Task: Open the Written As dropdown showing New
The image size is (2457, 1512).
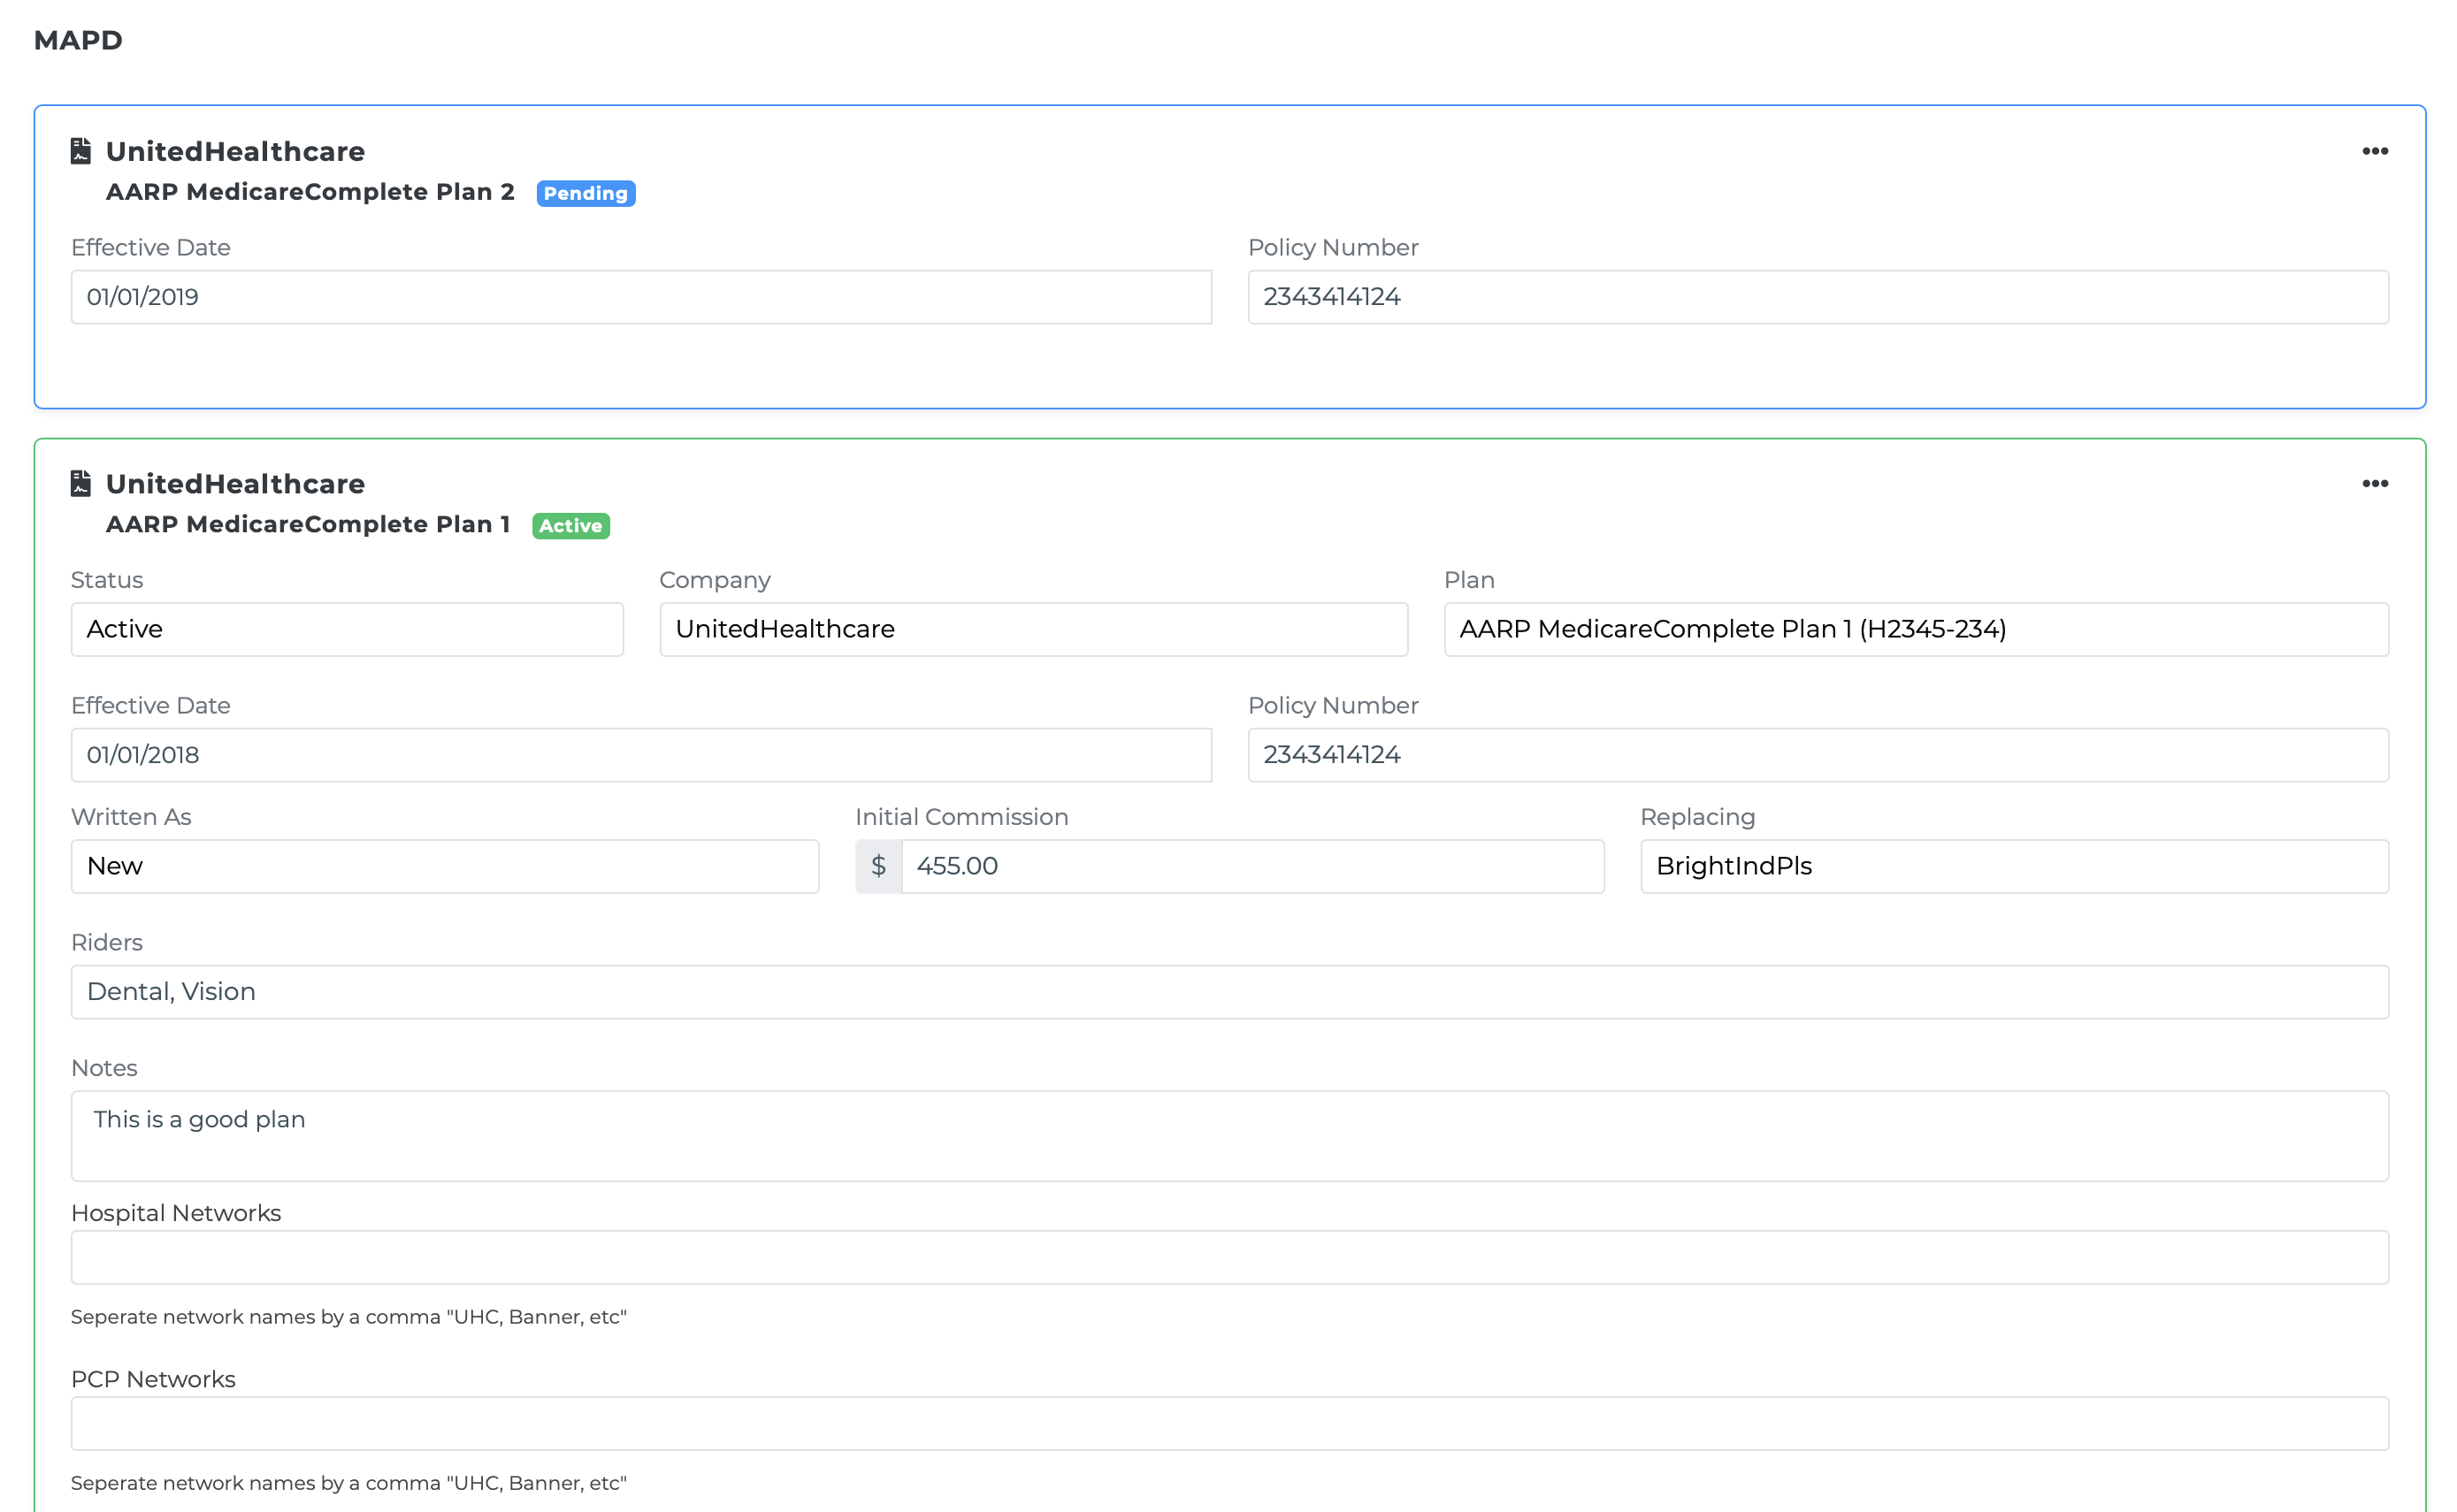Action: click(x=445, y=866)
